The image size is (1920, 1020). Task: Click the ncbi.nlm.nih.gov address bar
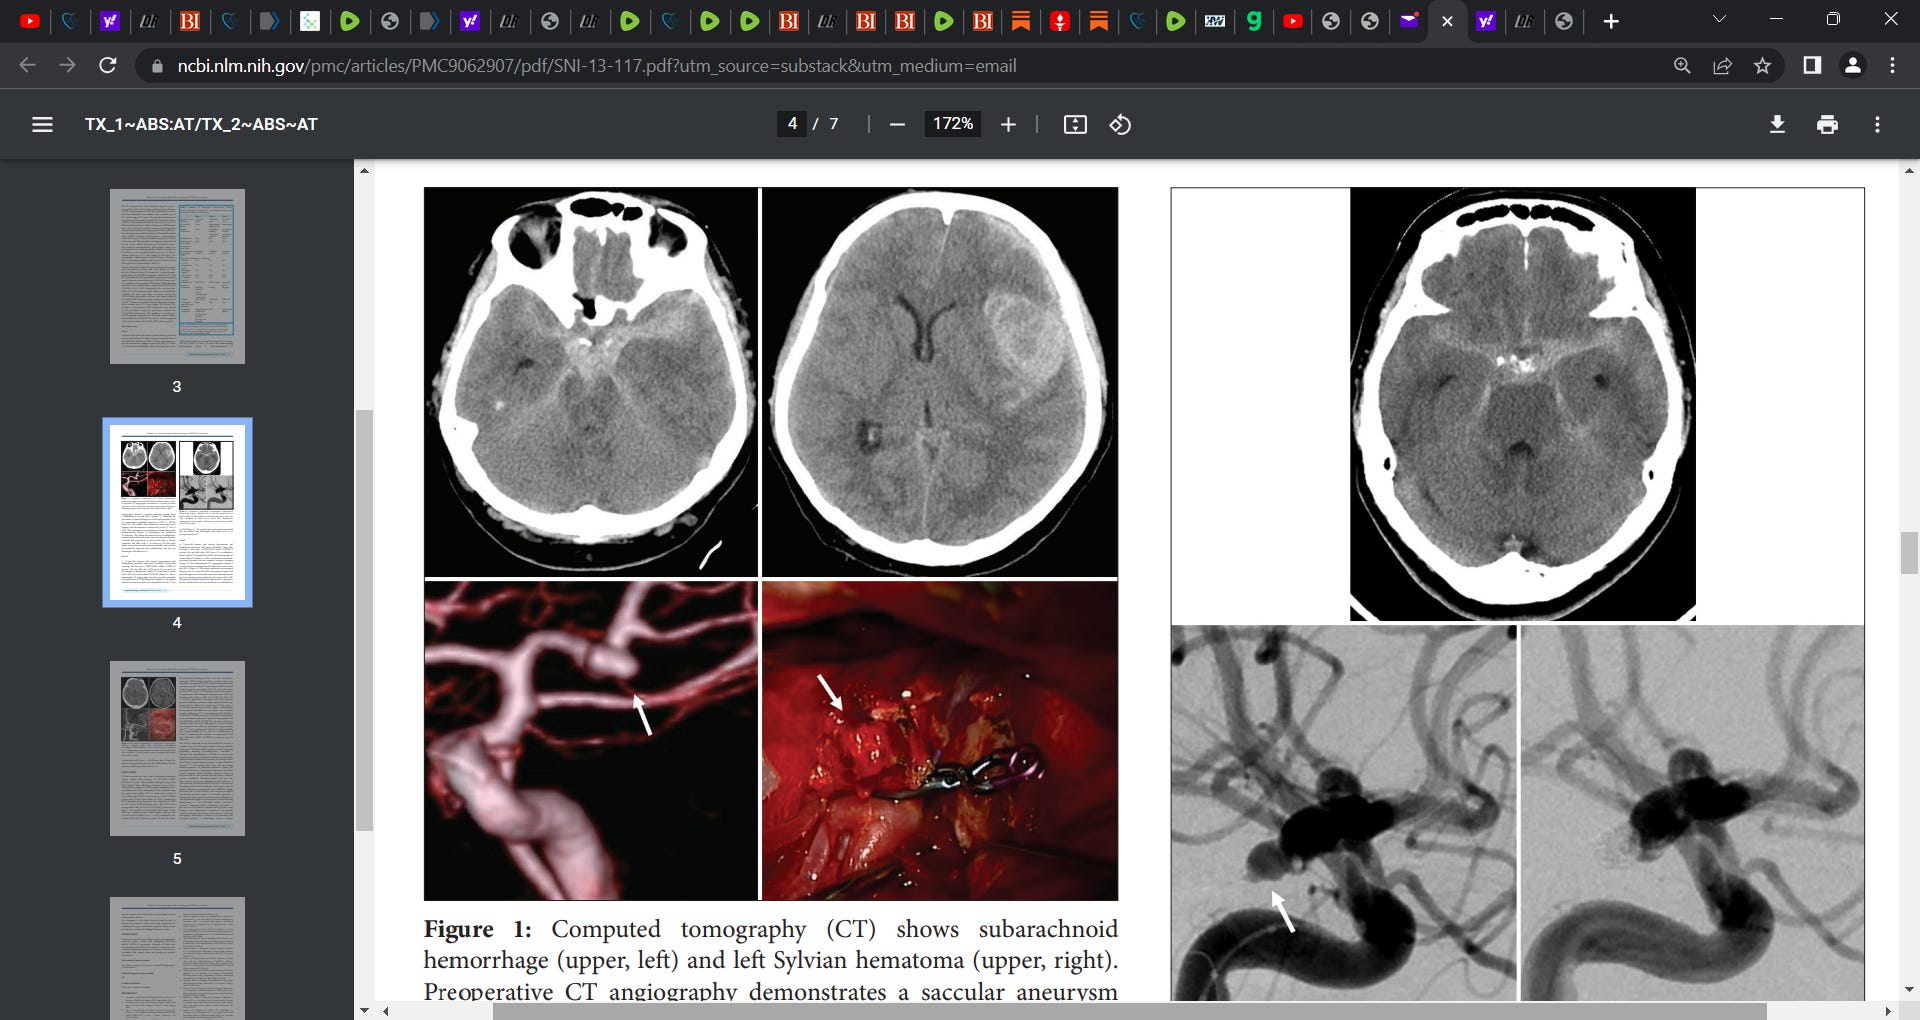click(597, 66)
